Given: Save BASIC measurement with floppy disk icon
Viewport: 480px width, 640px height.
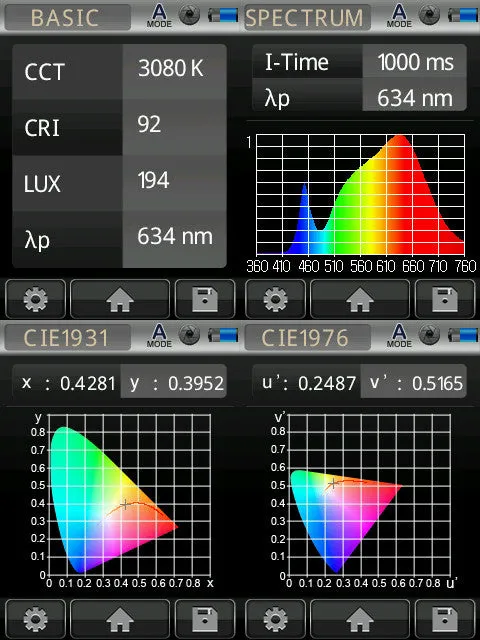Looking at the screenshot, I should (x=205, y=299).
